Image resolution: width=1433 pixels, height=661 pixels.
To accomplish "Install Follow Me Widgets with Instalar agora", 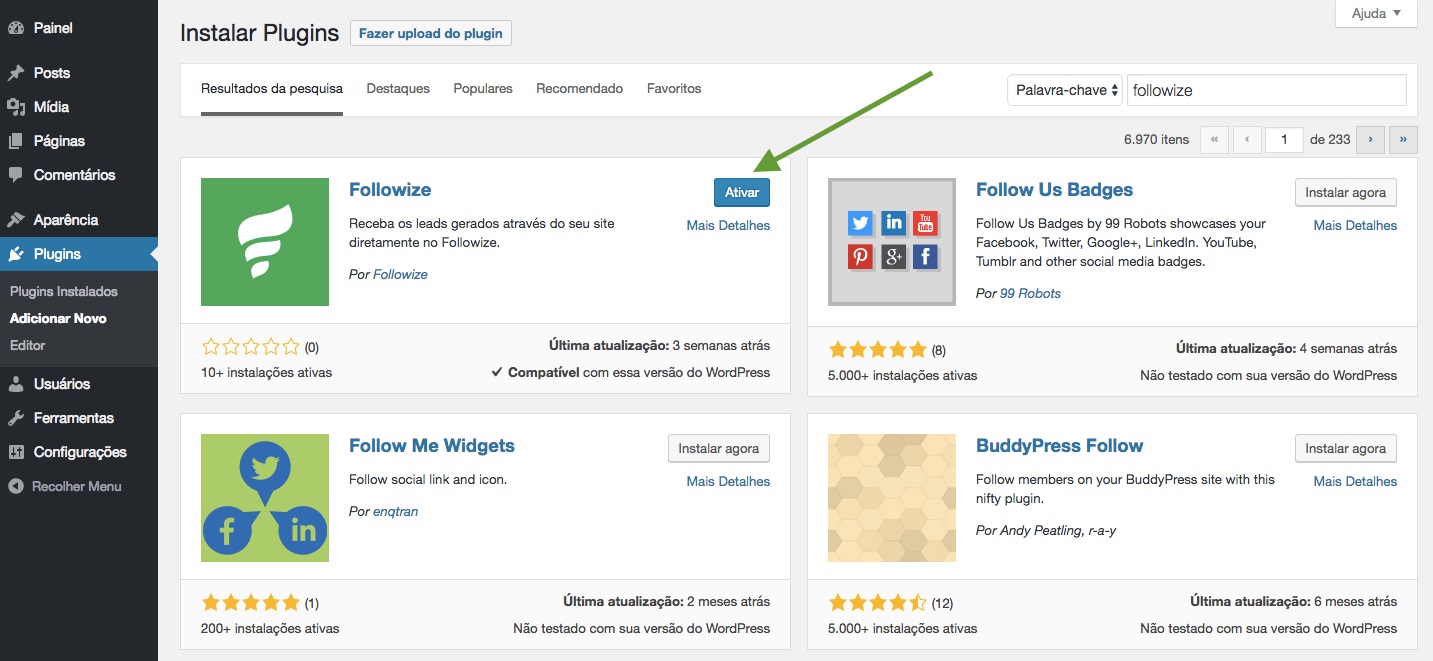I will click(719, 449).
